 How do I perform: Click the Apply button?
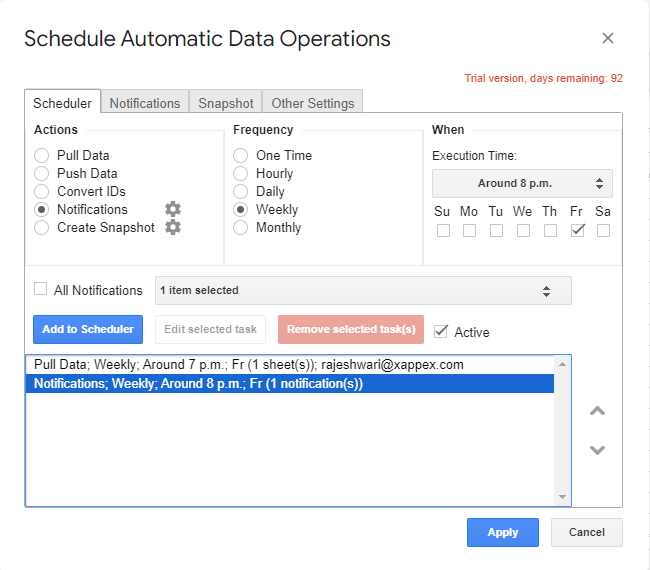(x=502, y=532)
